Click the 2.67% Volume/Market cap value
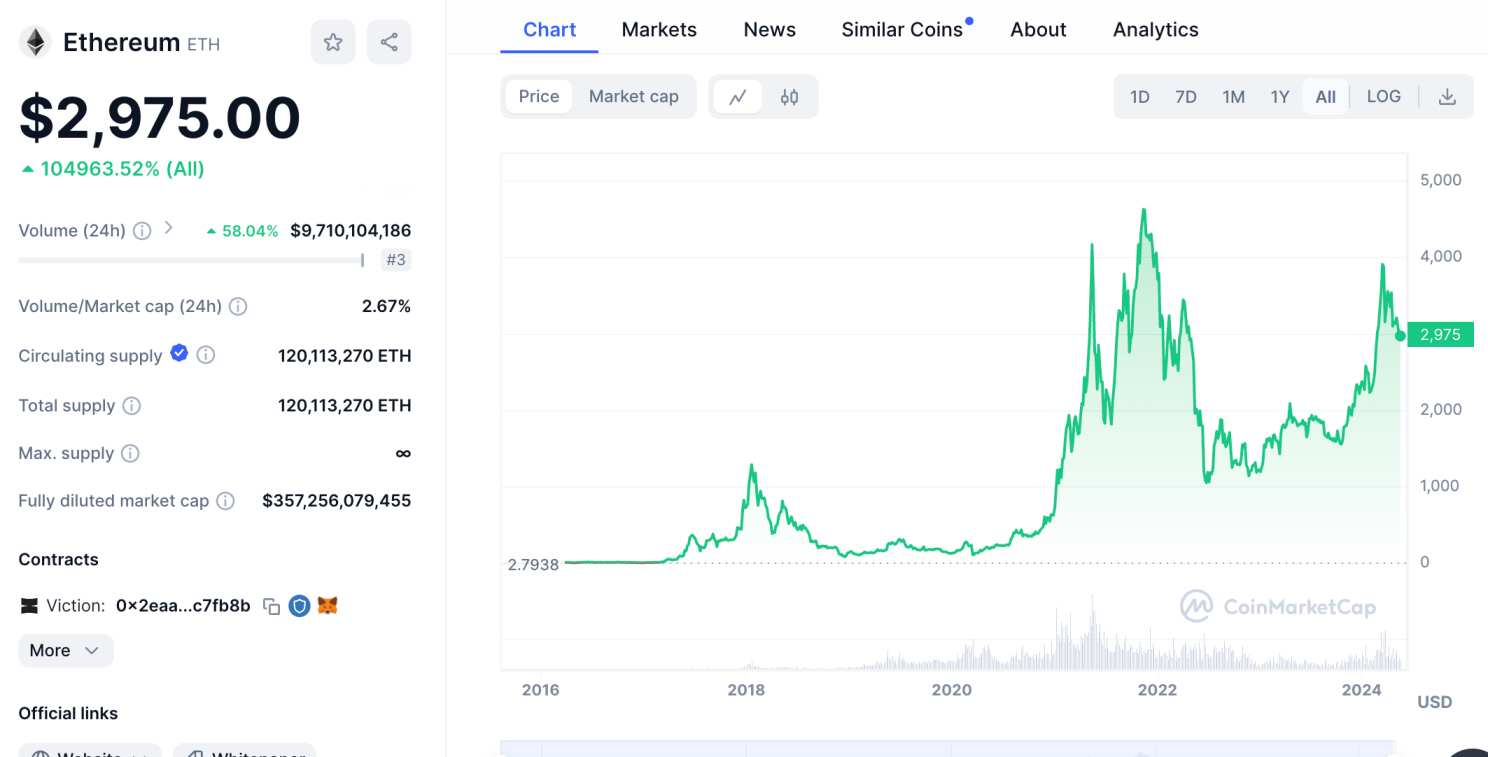 386,306
